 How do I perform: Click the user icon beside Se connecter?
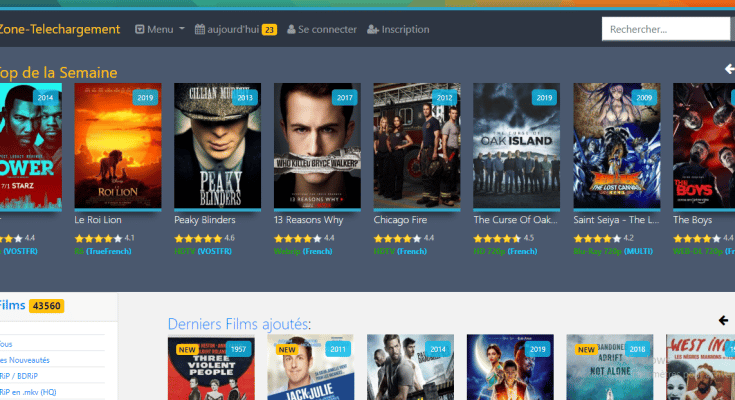[291, 30]
